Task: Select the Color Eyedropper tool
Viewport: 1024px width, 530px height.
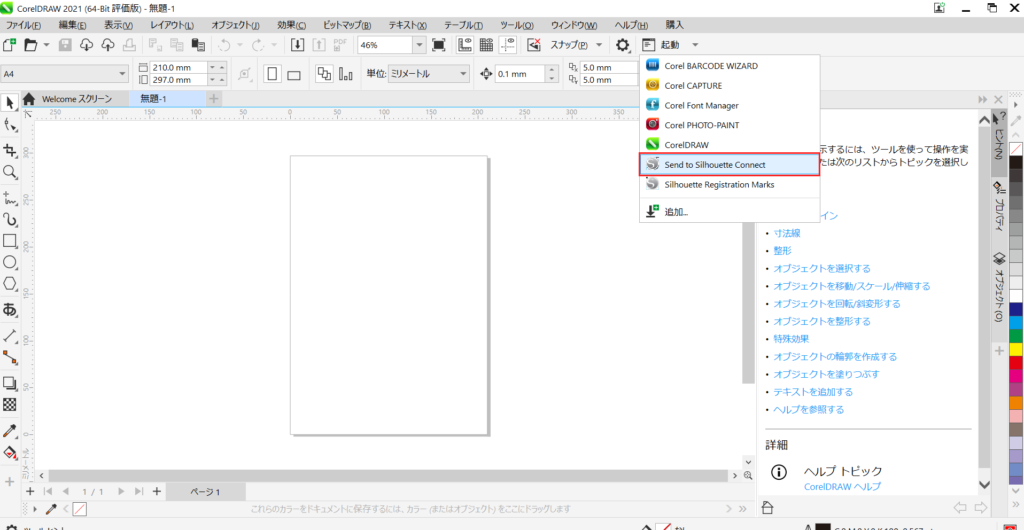Action: point(10,430)
